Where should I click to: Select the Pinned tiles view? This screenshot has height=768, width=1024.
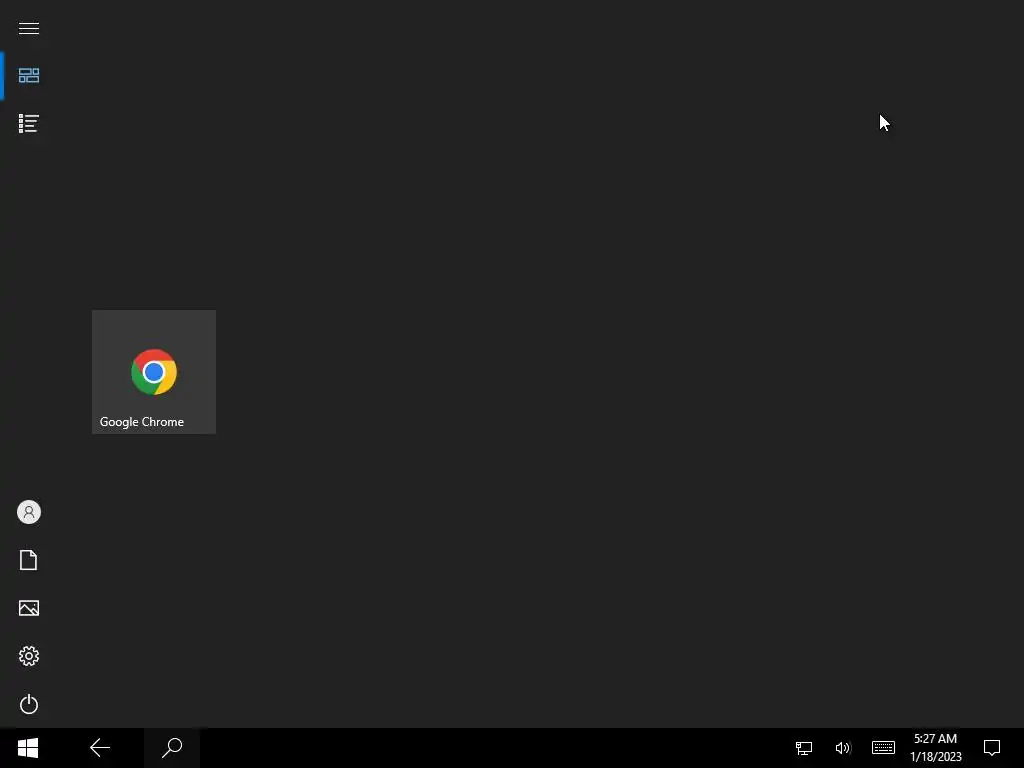click(x=29, y=76)
